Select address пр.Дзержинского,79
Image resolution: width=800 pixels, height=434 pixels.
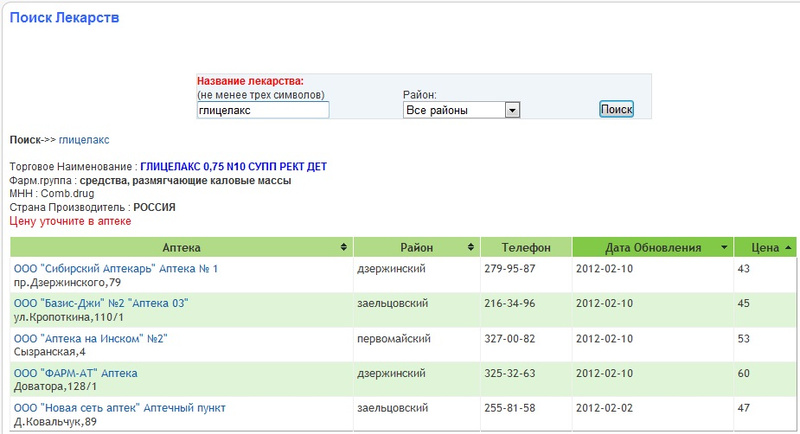[67, 283]
